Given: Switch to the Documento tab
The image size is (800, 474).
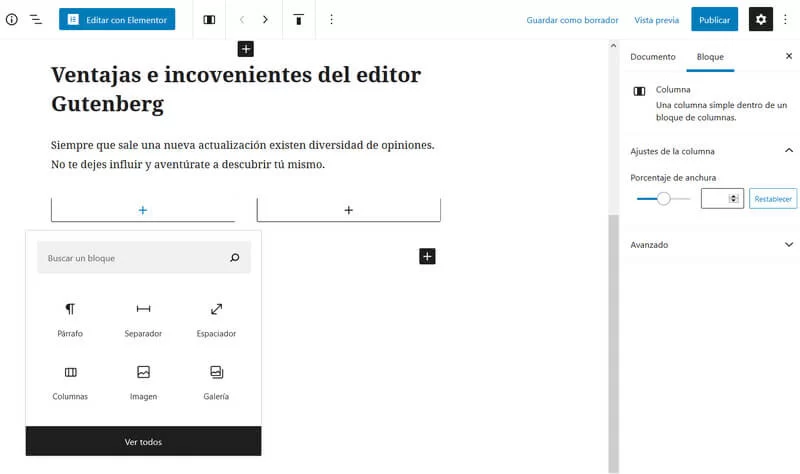Looking at the screenshot, I should (653, 57).
